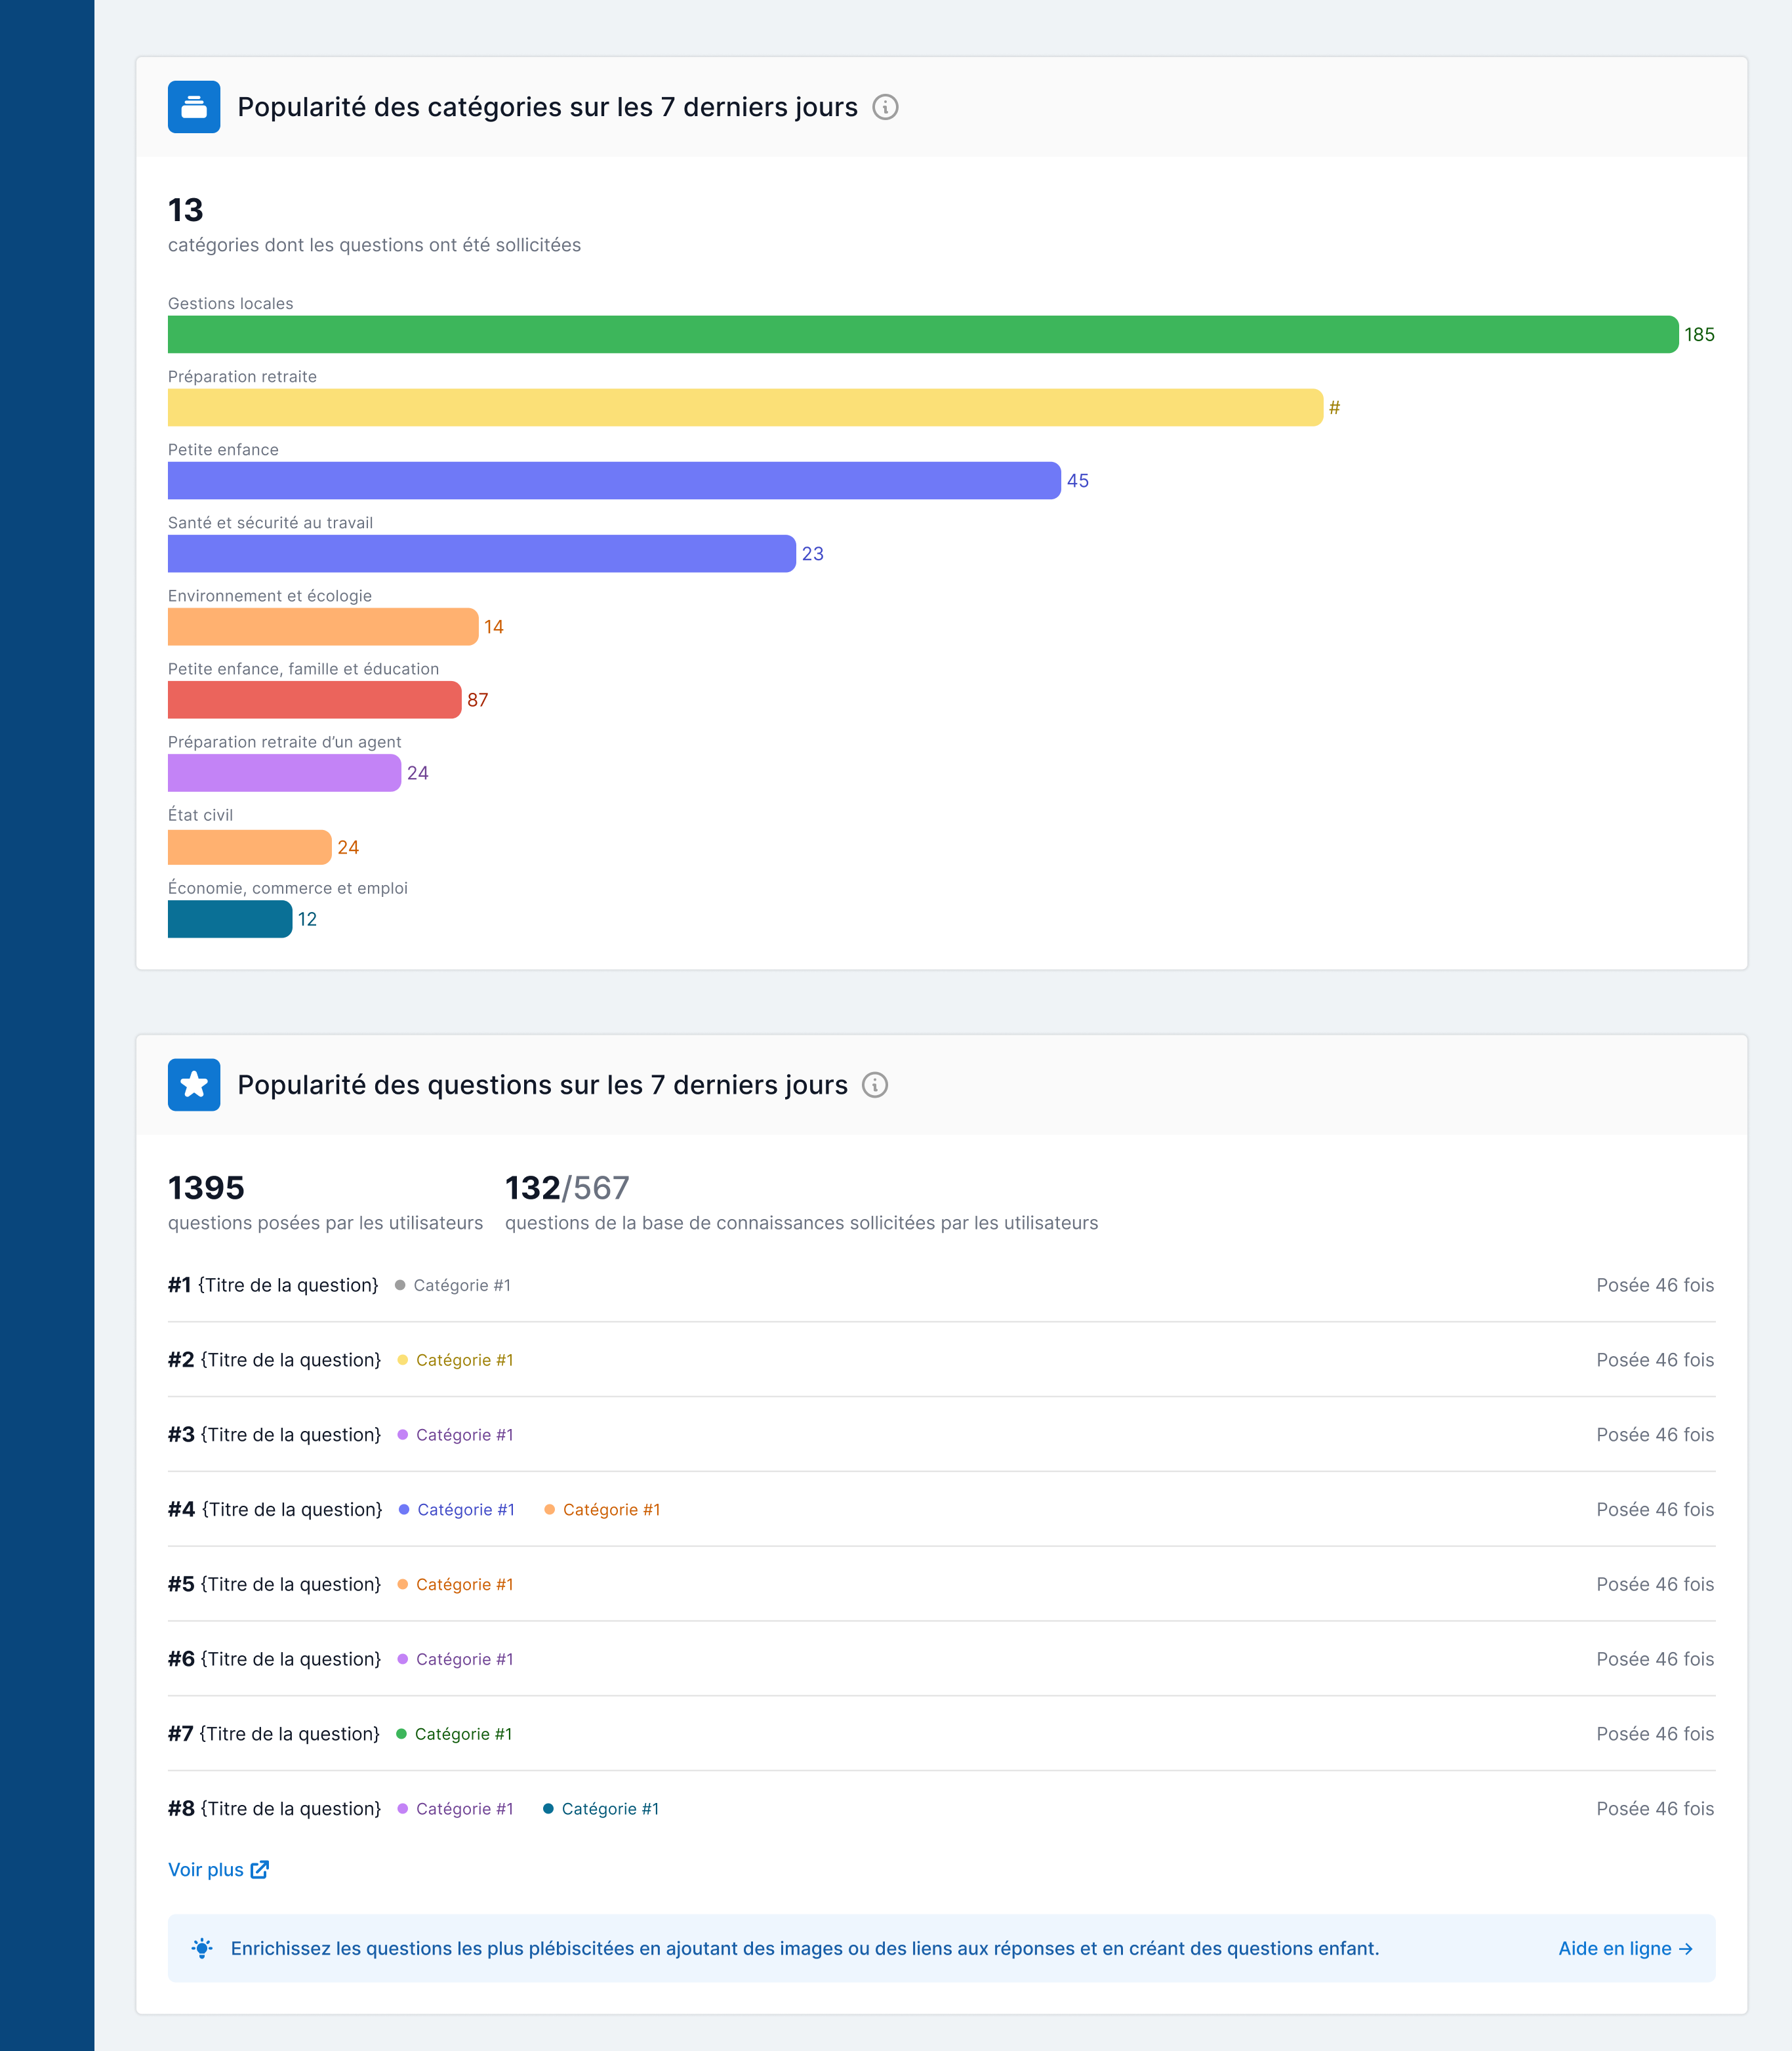Click the red Petite enfance, famille et éducation bar

tap(314, 700)
